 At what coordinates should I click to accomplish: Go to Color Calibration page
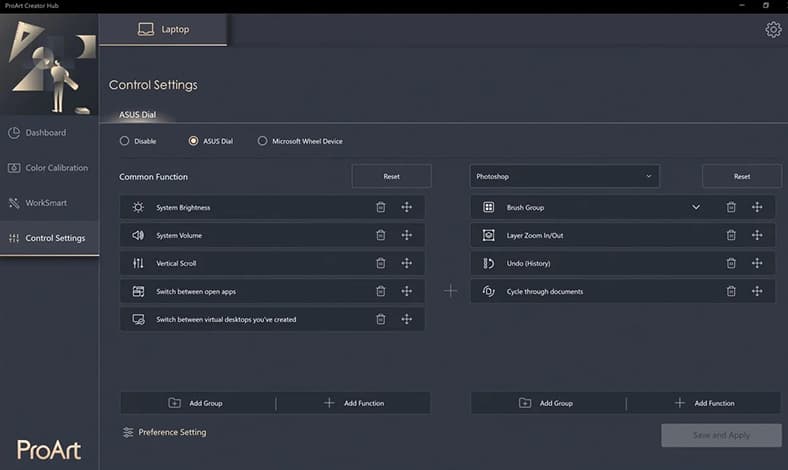[49, 168]
